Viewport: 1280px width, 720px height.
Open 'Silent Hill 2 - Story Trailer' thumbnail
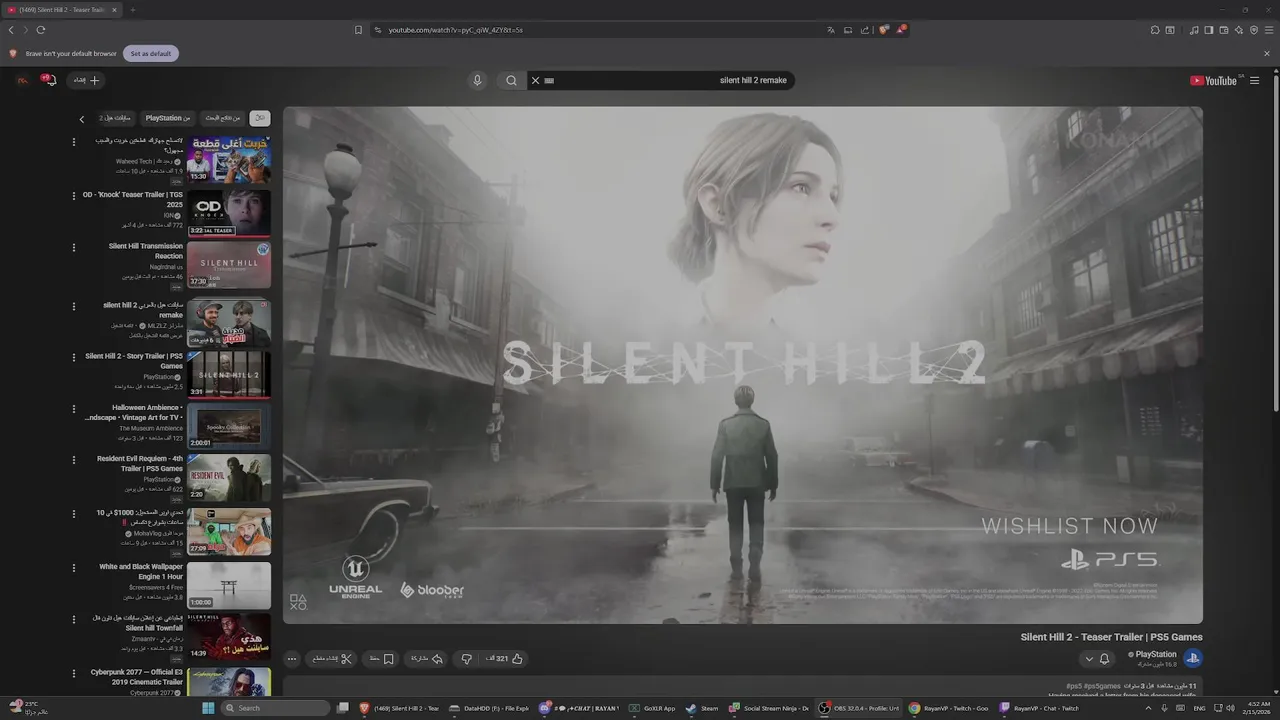229,374
